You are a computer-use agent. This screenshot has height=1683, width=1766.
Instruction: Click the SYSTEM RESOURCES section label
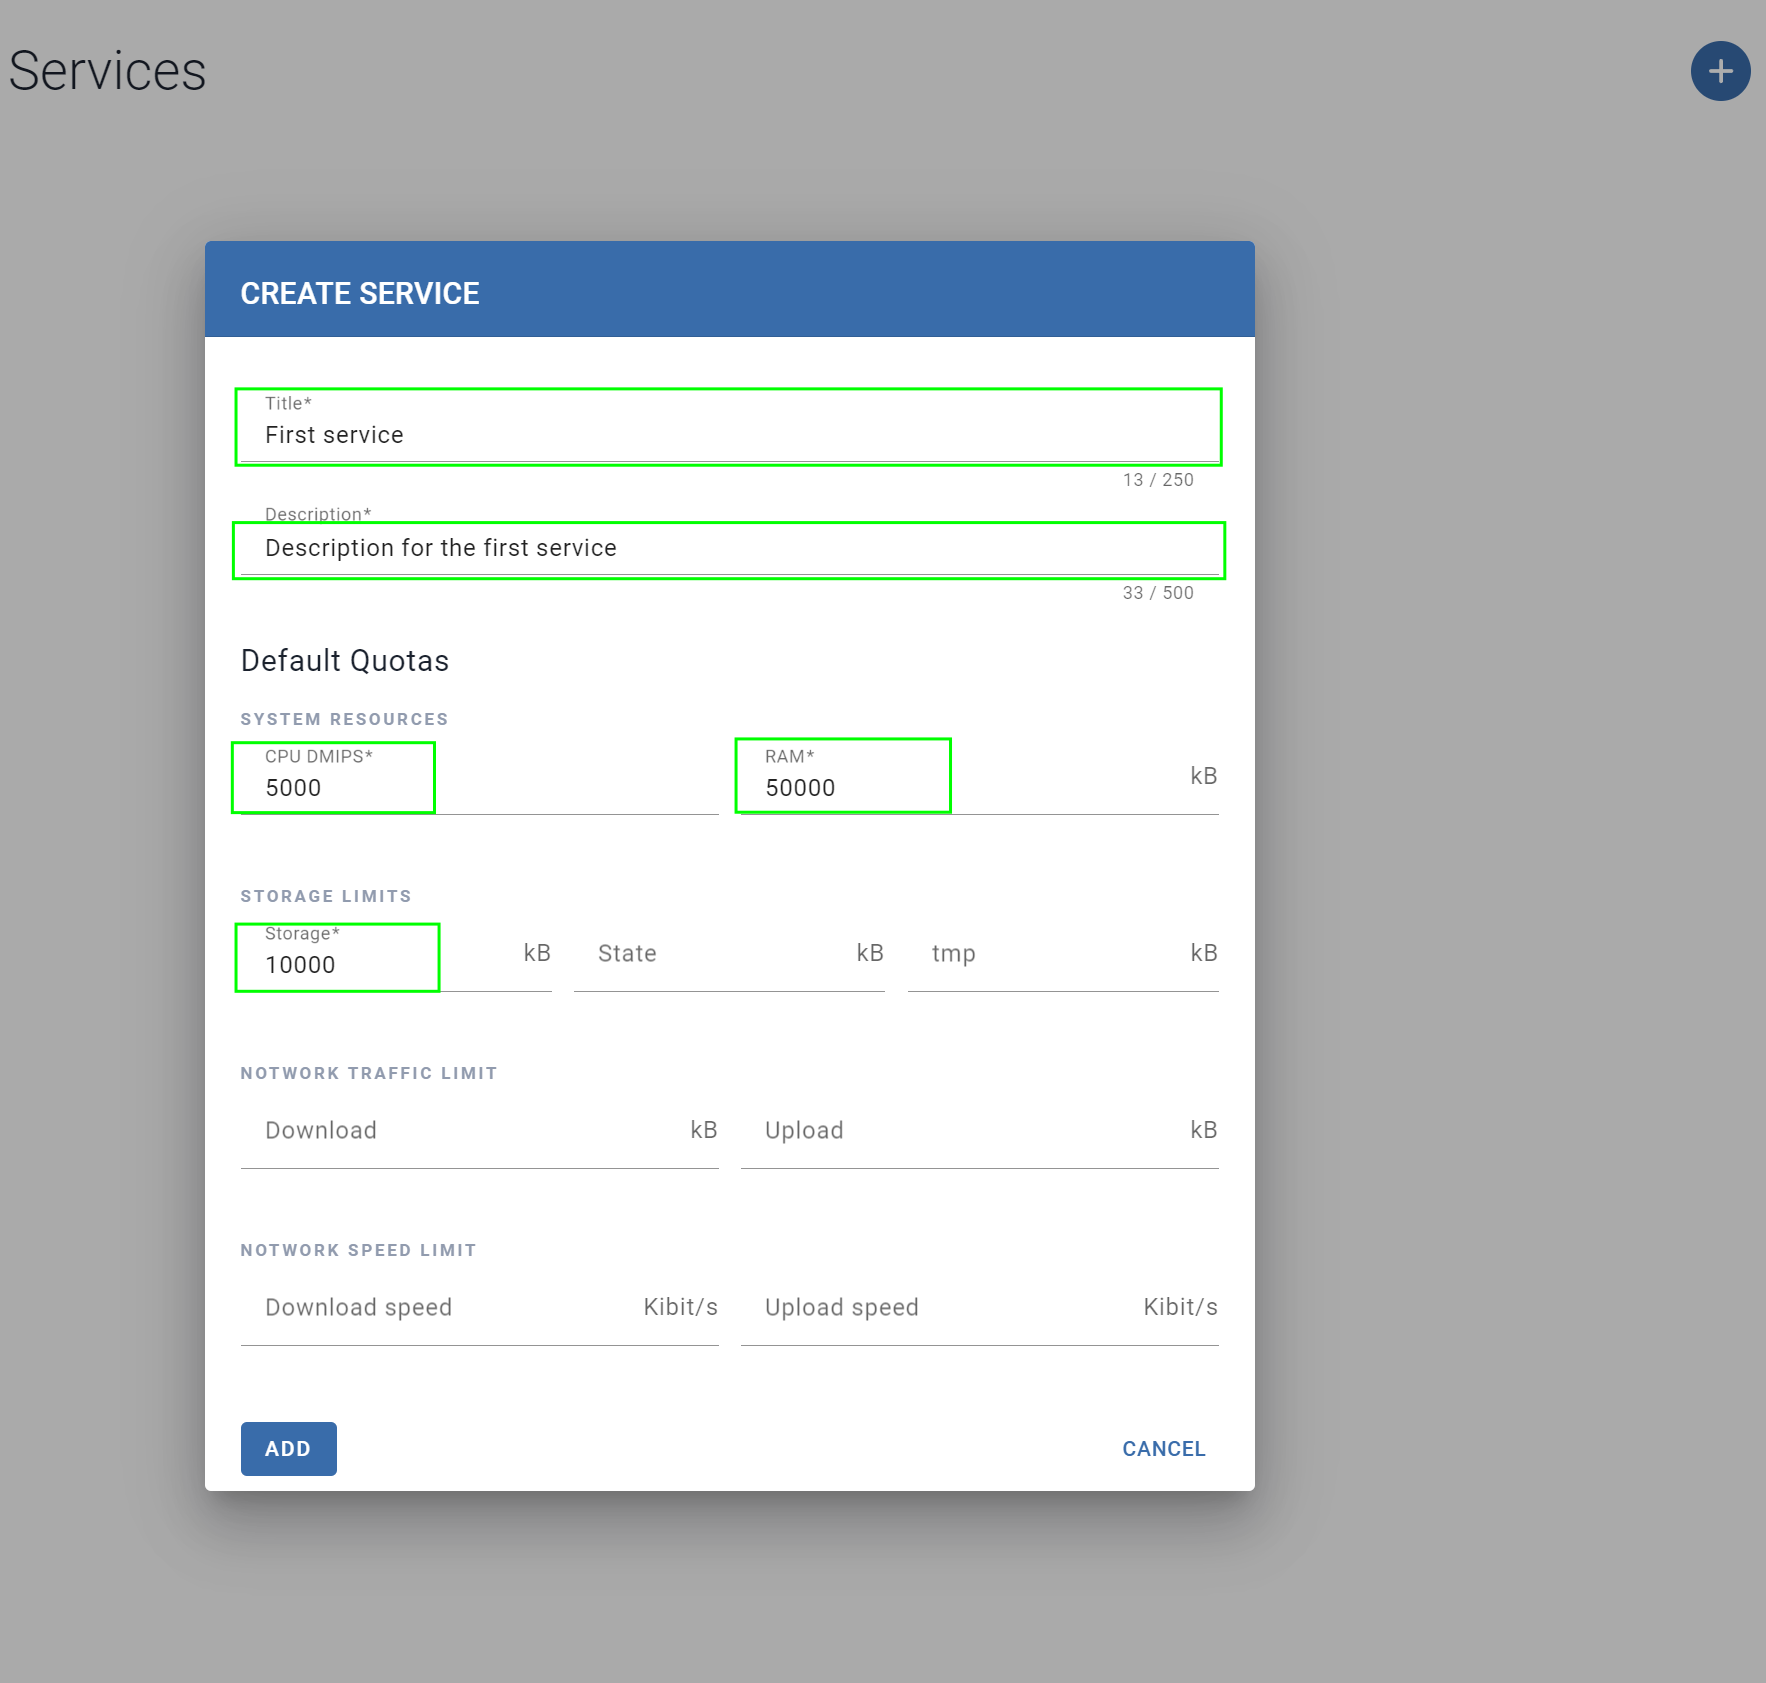point(343,718)
